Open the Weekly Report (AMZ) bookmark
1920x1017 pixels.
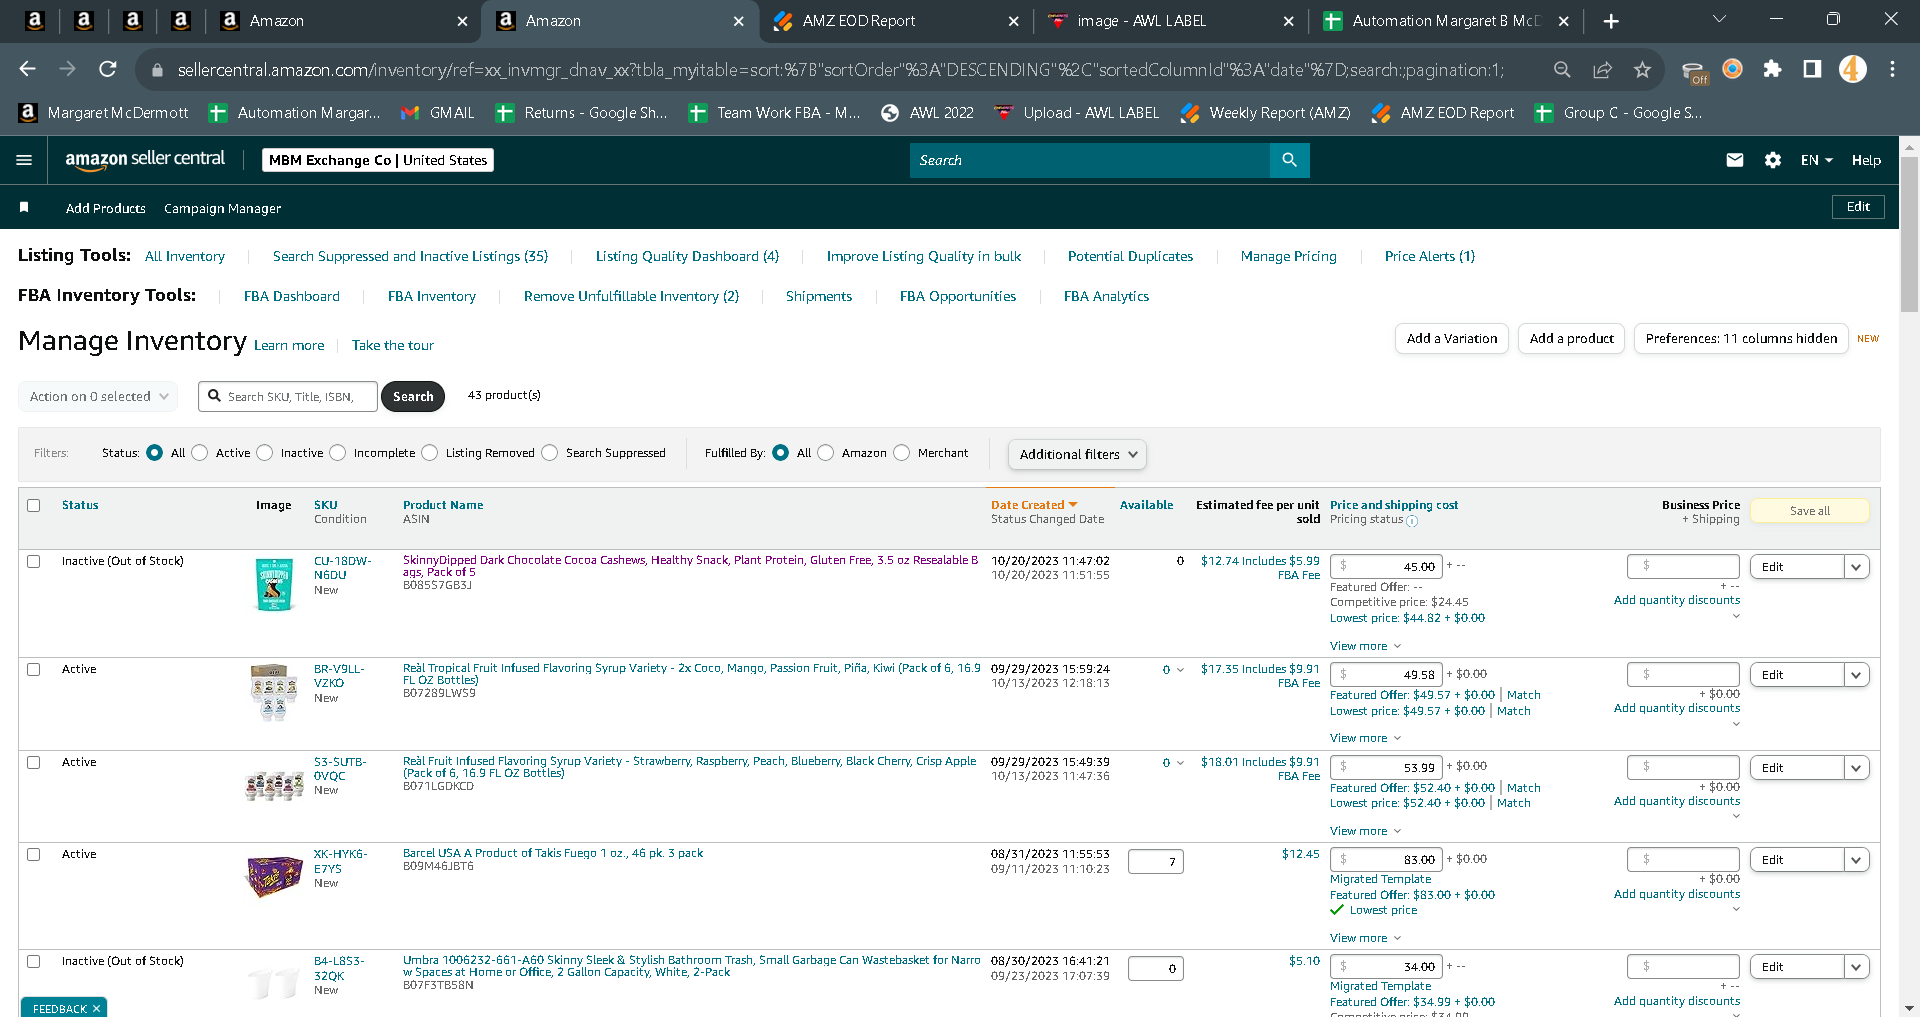pyautogui.click(x=1265, y=113)
